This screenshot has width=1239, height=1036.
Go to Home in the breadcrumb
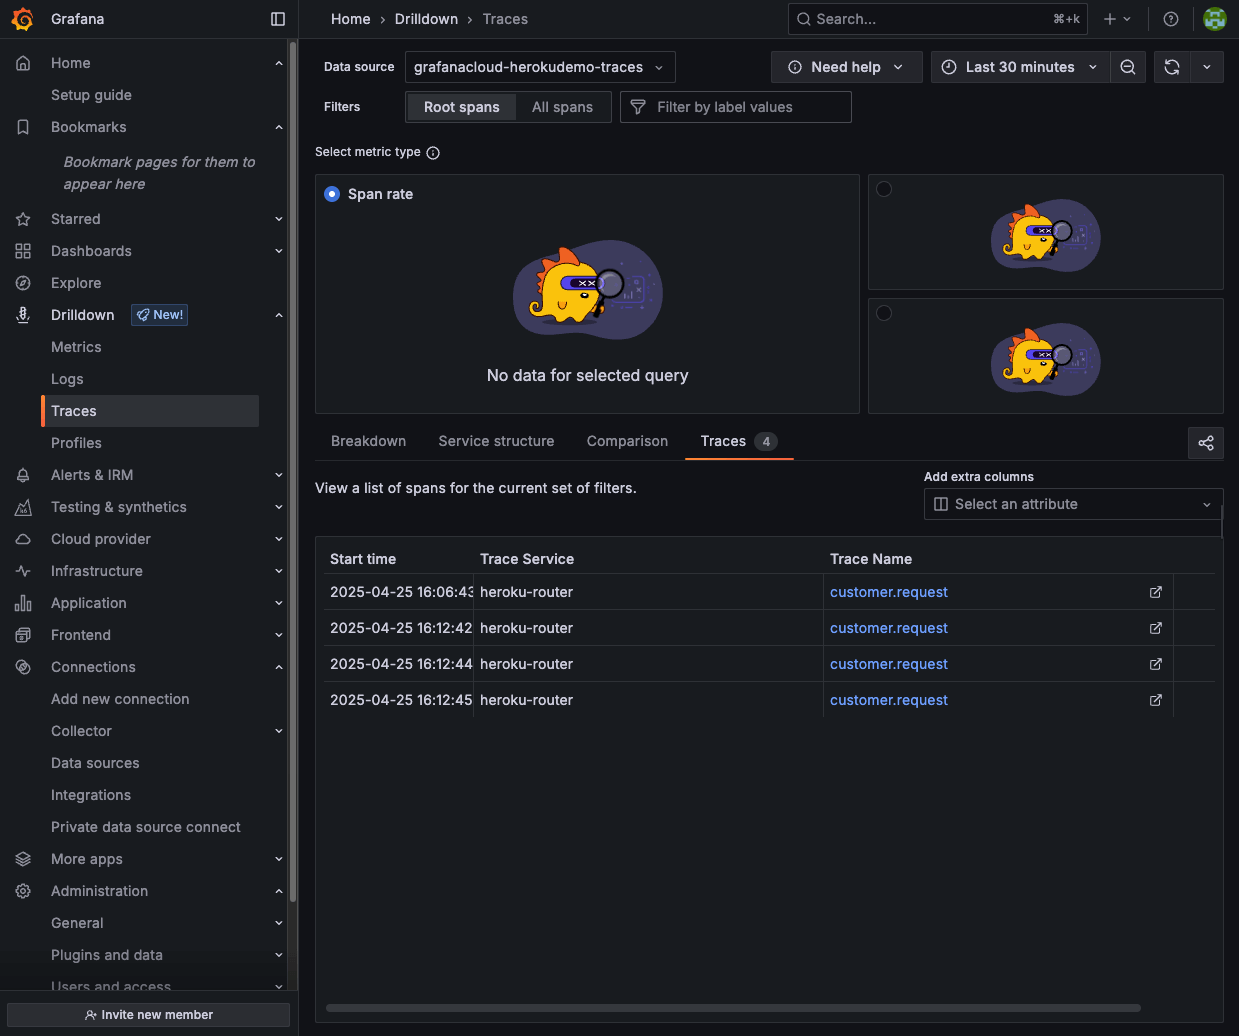point(351,19)
